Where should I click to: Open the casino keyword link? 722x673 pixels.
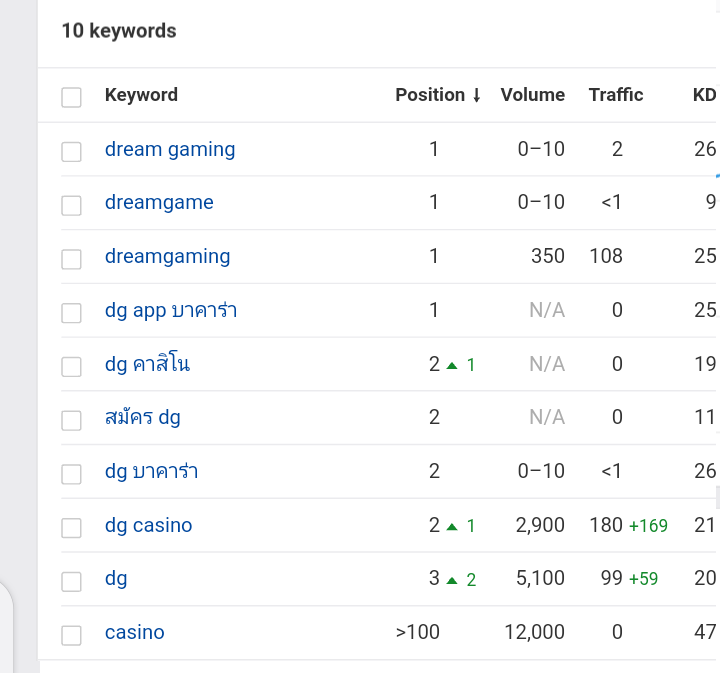[x=134, y=632]
